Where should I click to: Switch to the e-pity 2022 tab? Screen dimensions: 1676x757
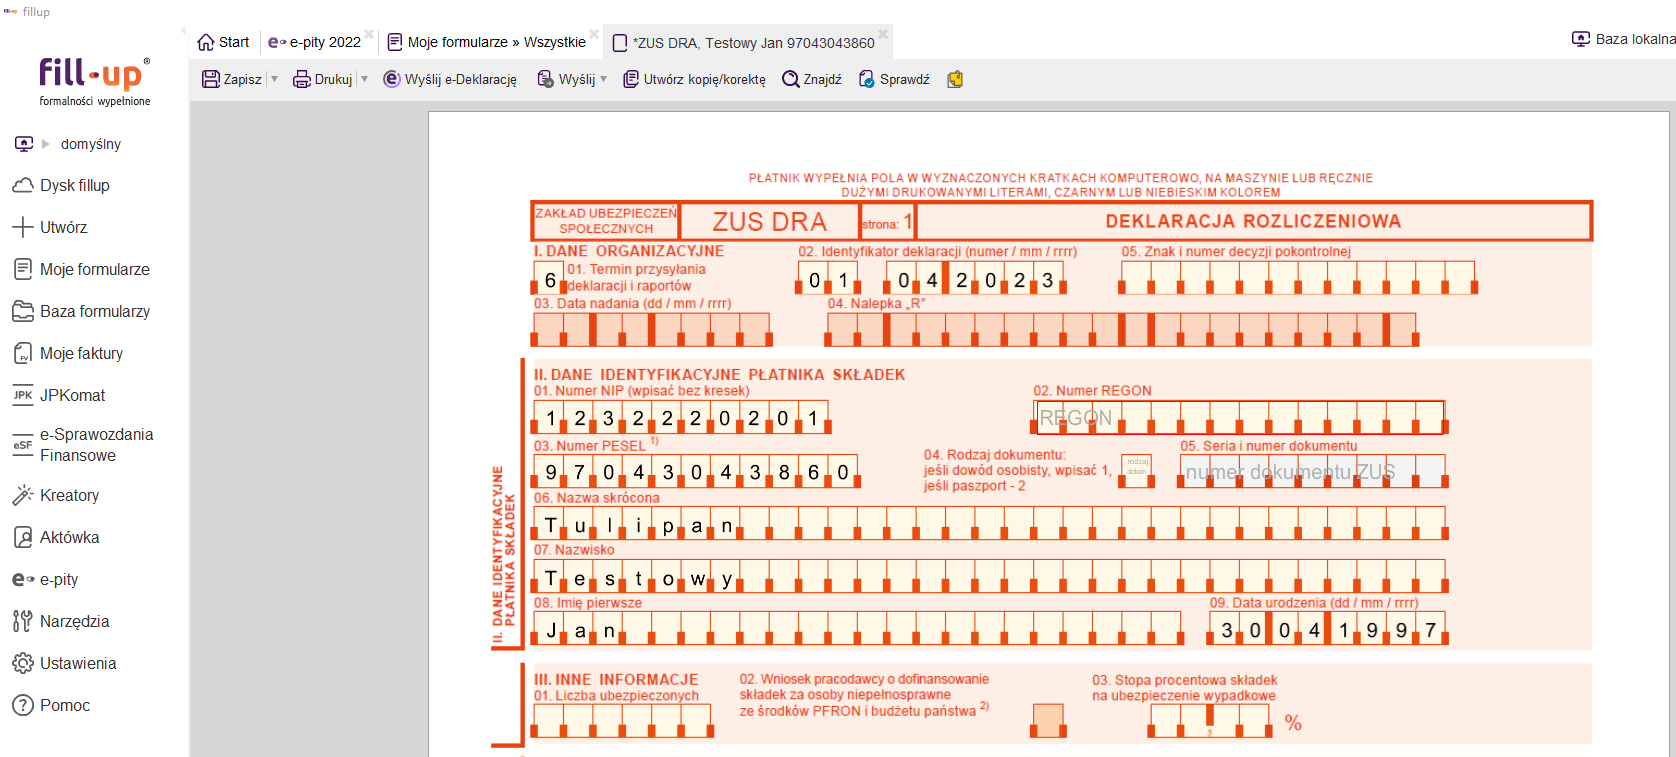point(314,42)
